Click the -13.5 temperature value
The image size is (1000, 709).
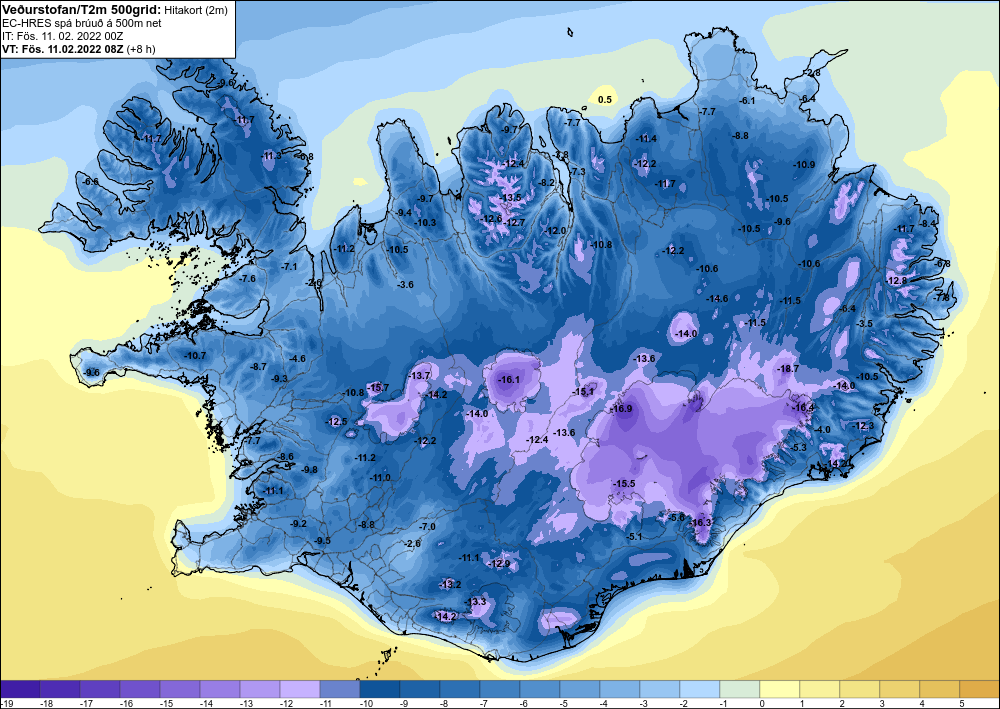(511, 198)
